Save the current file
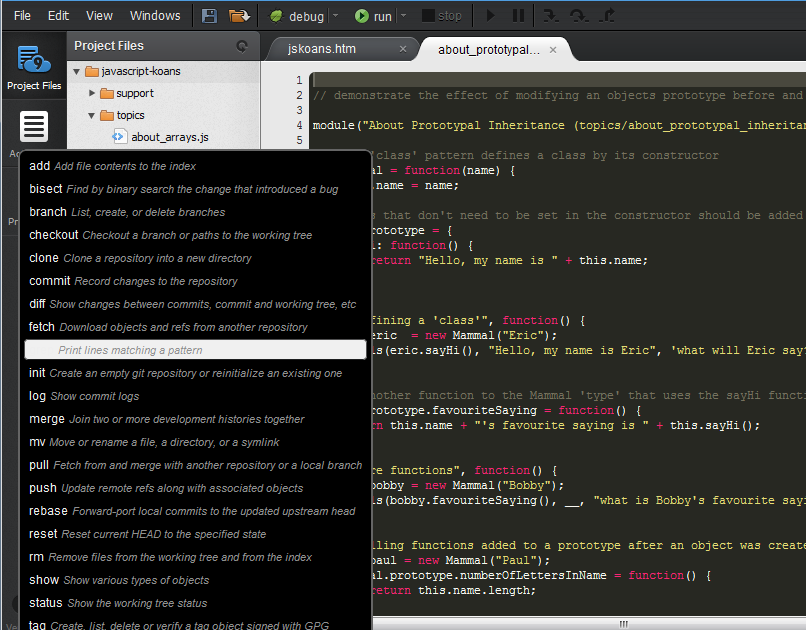Viewport: 806px width, 630px height. coord(208,15)
